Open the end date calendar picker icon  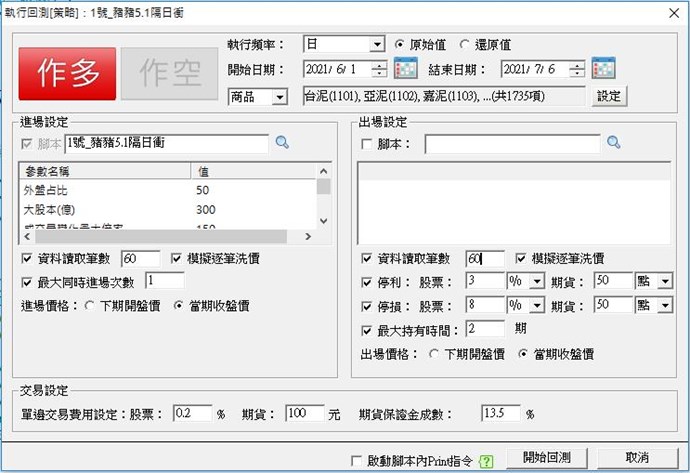(603, 69)
